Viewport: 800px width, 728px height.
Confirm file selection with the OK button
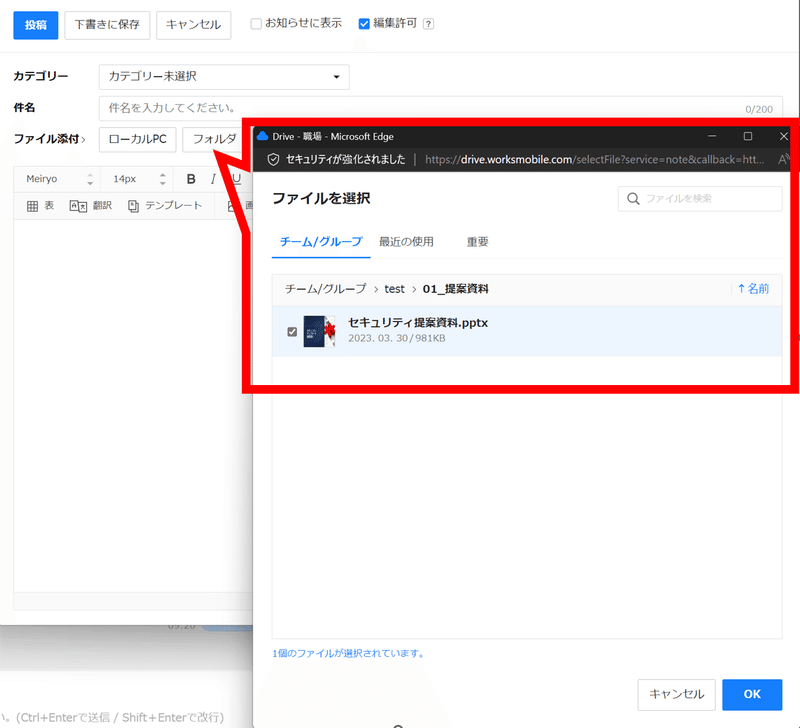pos(752,695)
